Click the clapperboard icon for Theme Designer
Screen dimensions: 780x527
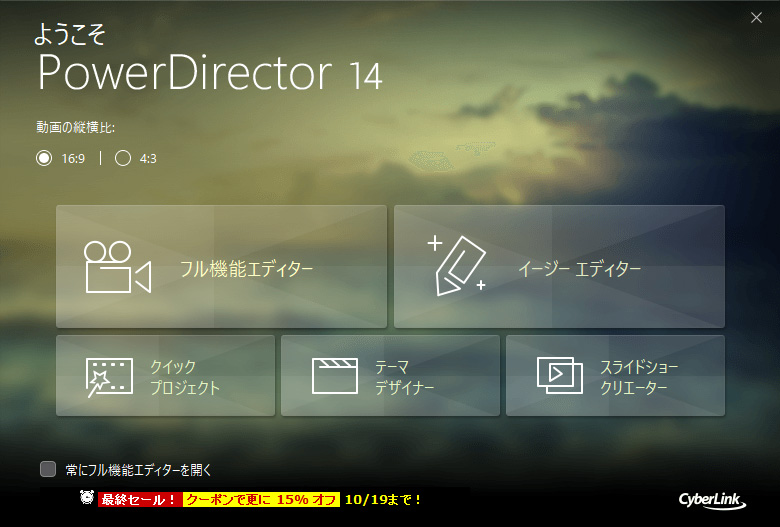coord(334,376)
